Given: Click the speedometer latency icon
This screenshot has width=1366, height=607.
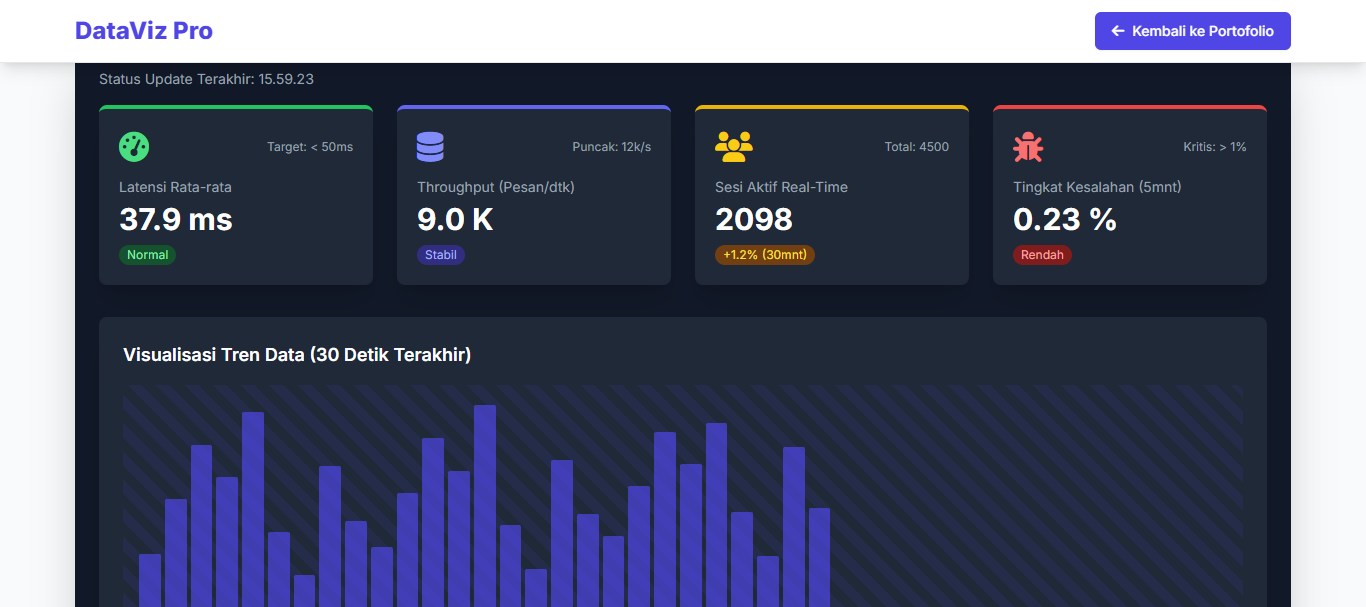Looking at the screenshot, I should 134,147.
